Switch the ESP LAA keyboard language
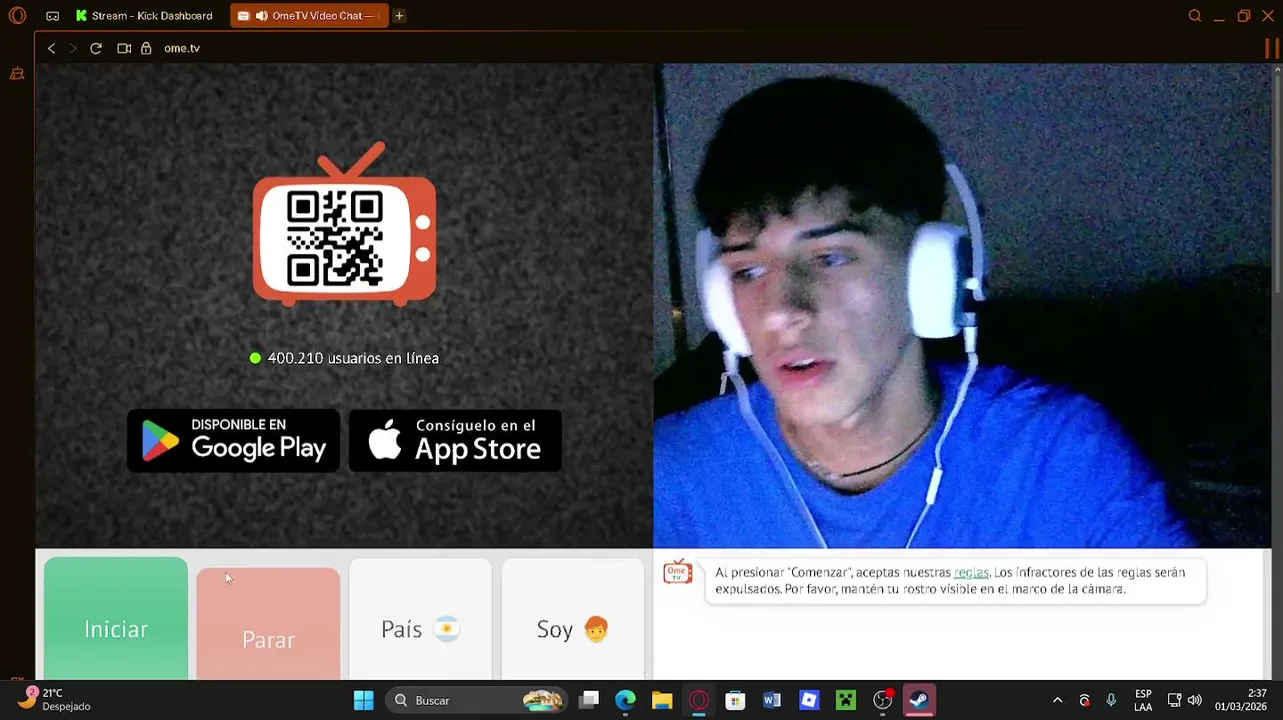This screenshot has height=720, width=1283. coord(1143,700)
